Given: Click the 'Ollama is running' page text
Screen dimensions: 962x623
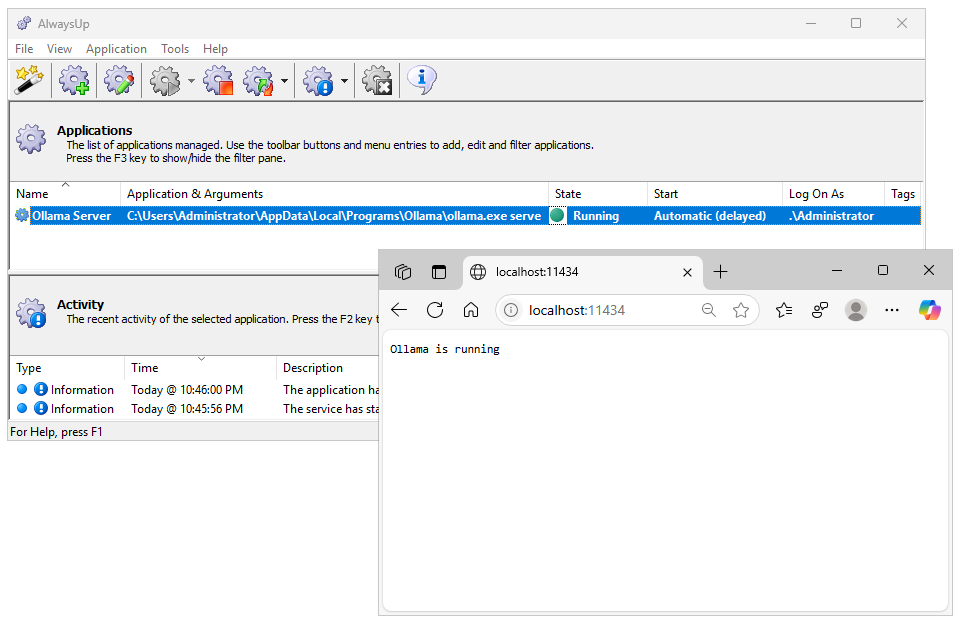Looking at the screenshot, I should coord(445,349).
